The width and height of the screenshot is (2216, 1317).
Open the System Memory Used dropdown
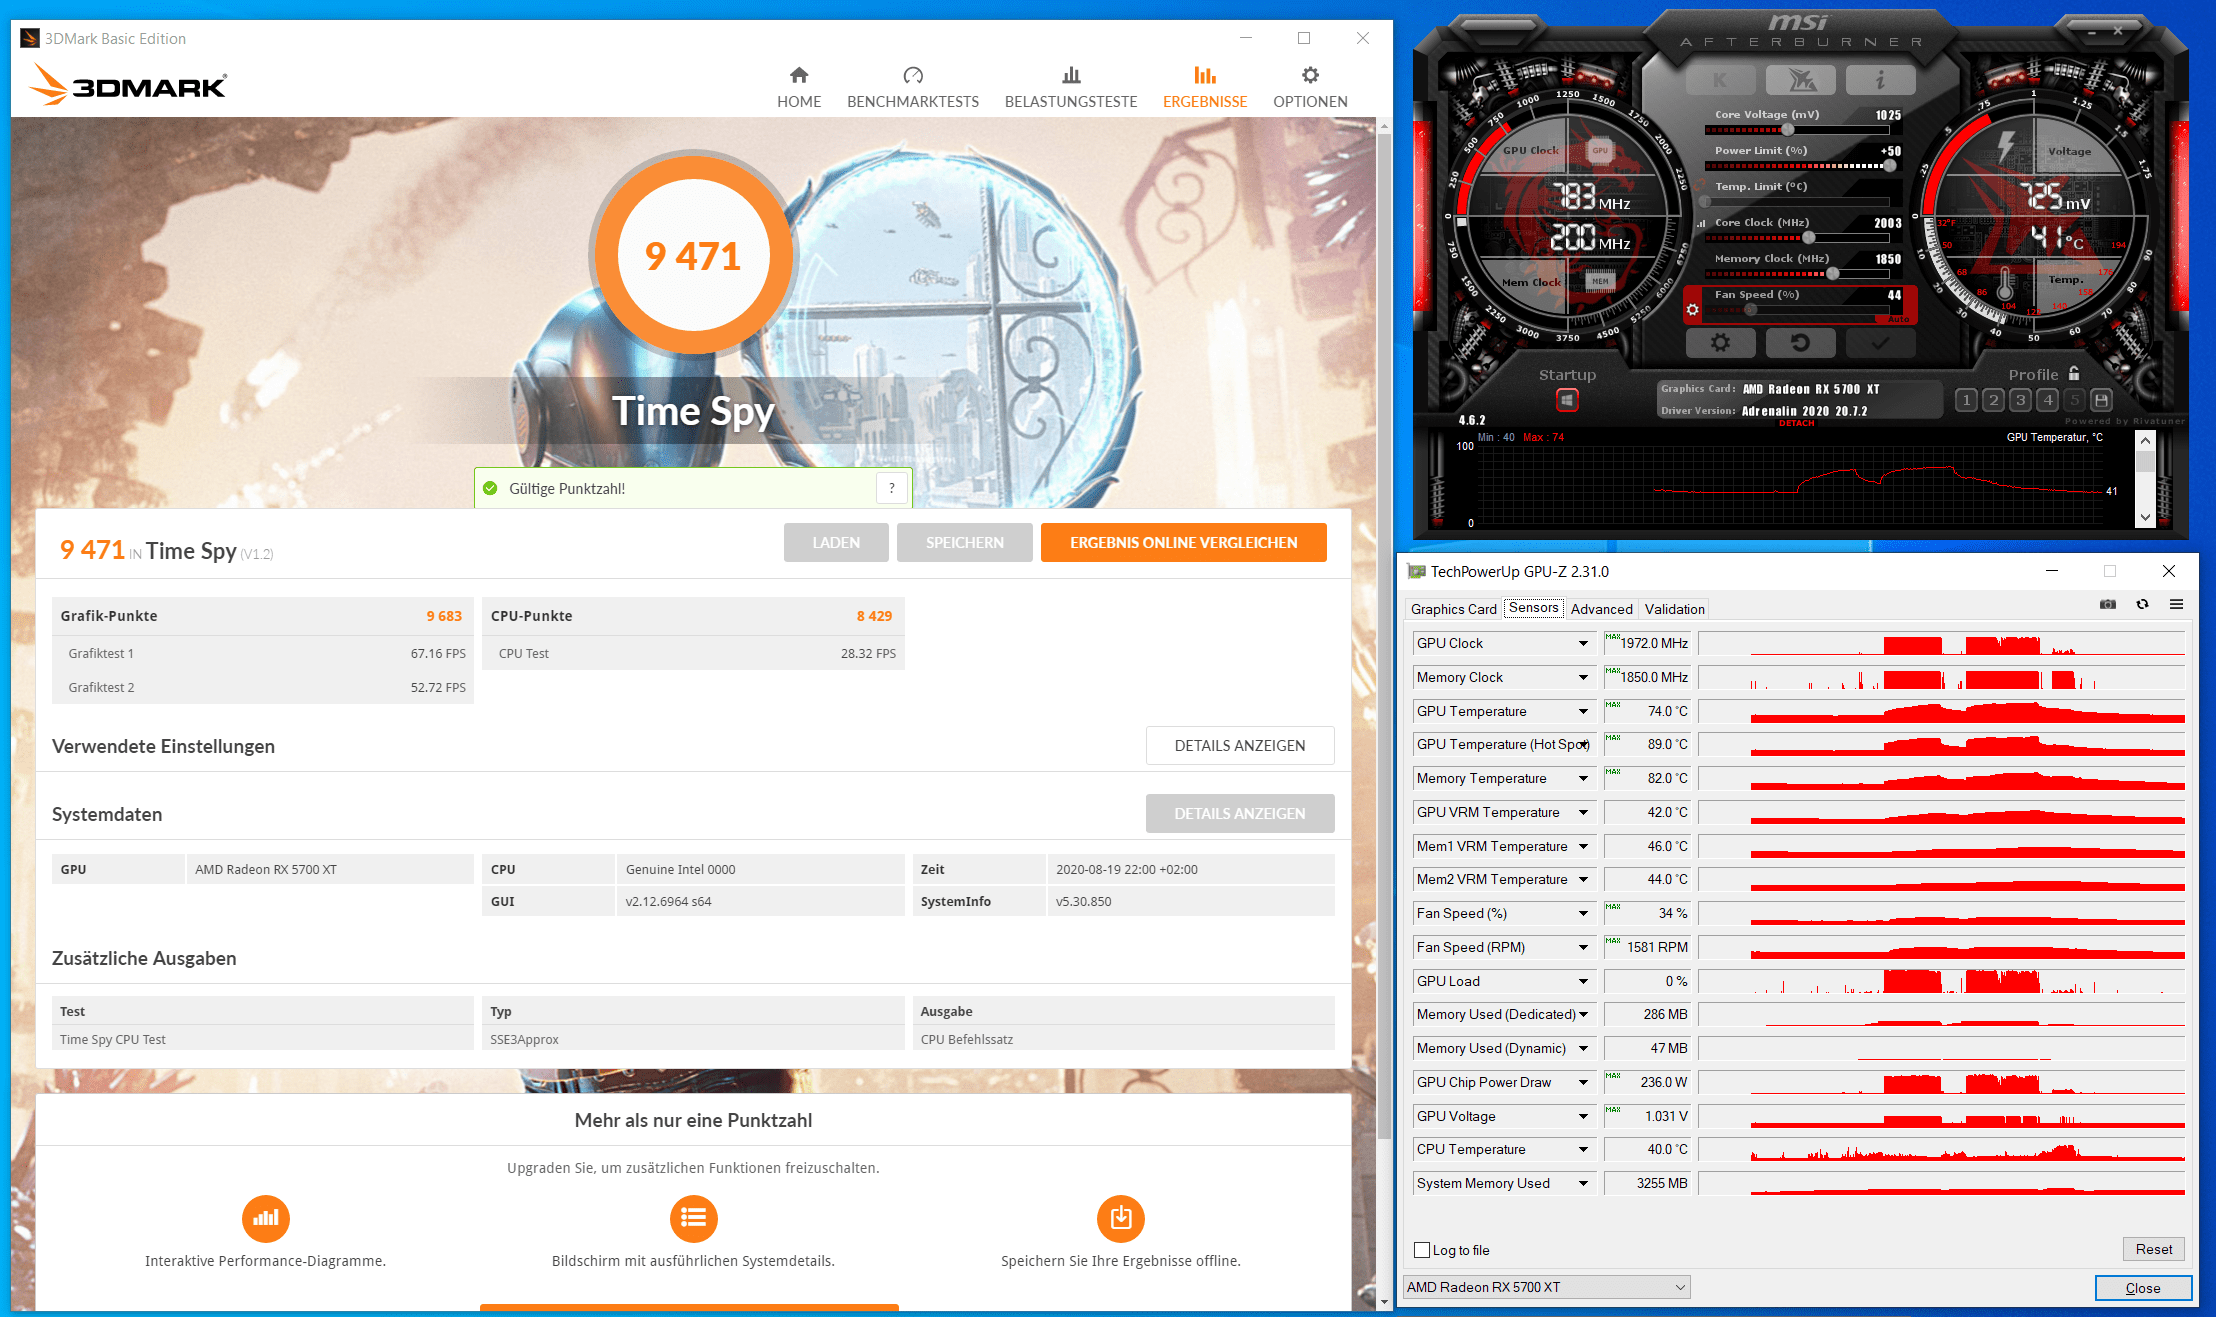point(1583,1183)
